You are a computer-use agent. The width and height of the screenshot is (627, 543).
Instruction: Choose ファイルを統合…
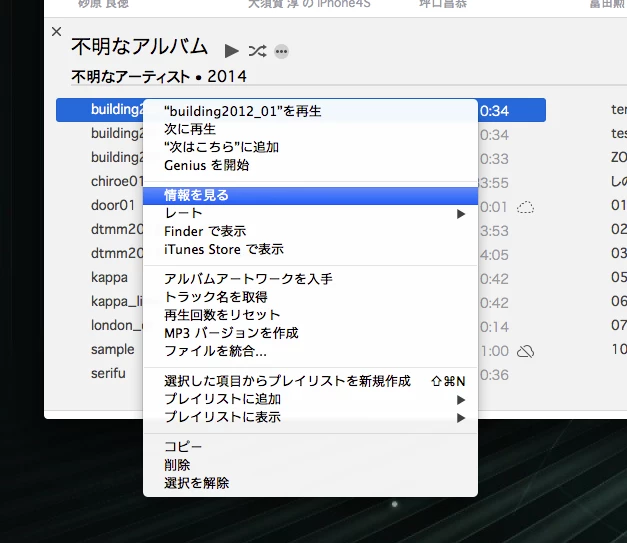coord(310,351)
